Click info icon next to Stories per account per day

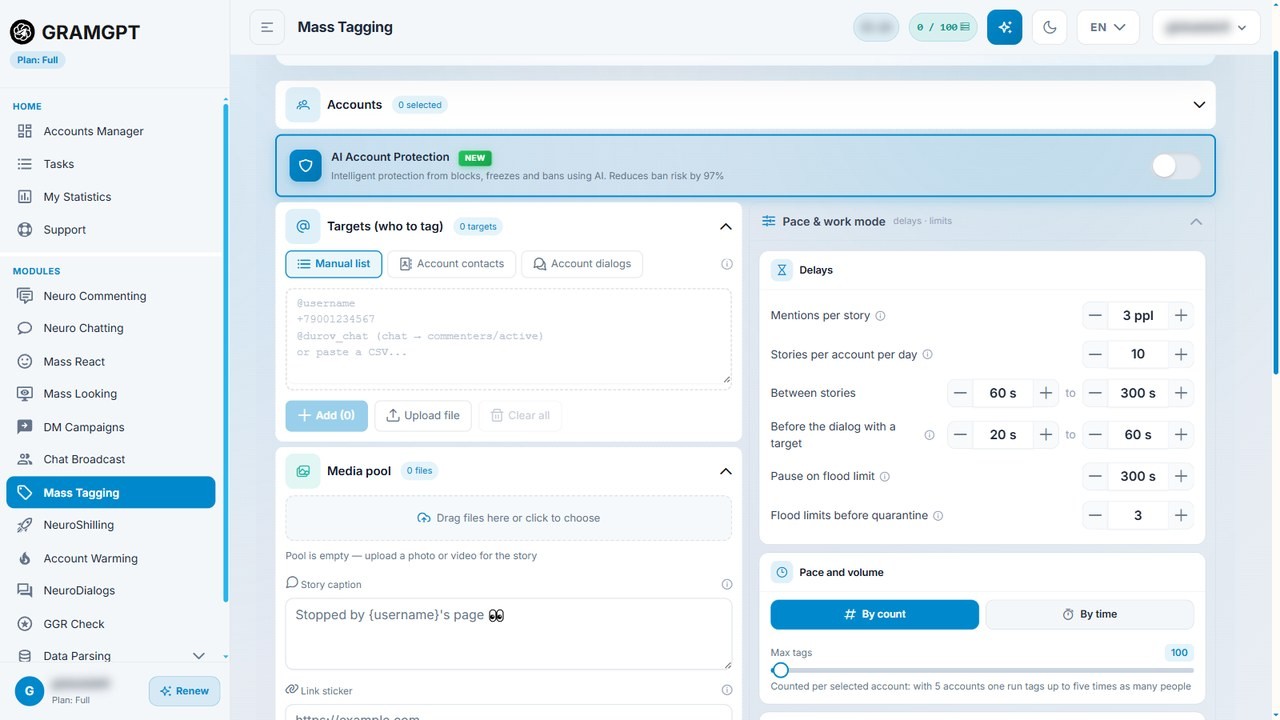(x=927, y=355)
